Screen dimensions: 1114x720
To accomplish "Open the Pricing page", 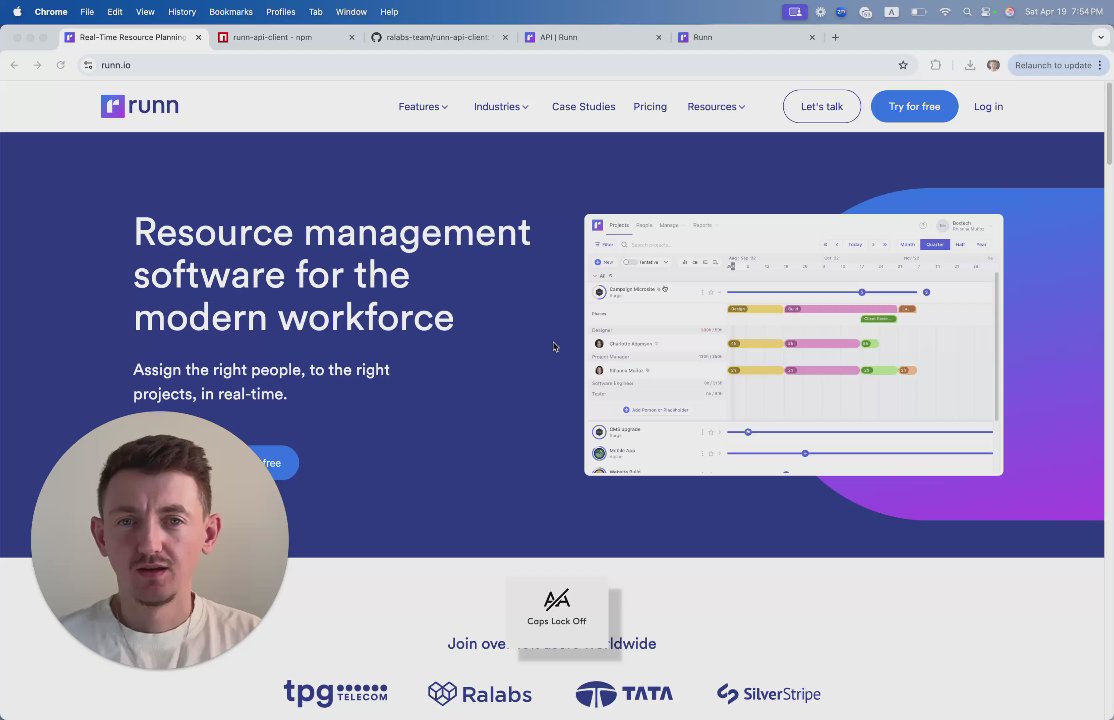I will click(650, 107).
